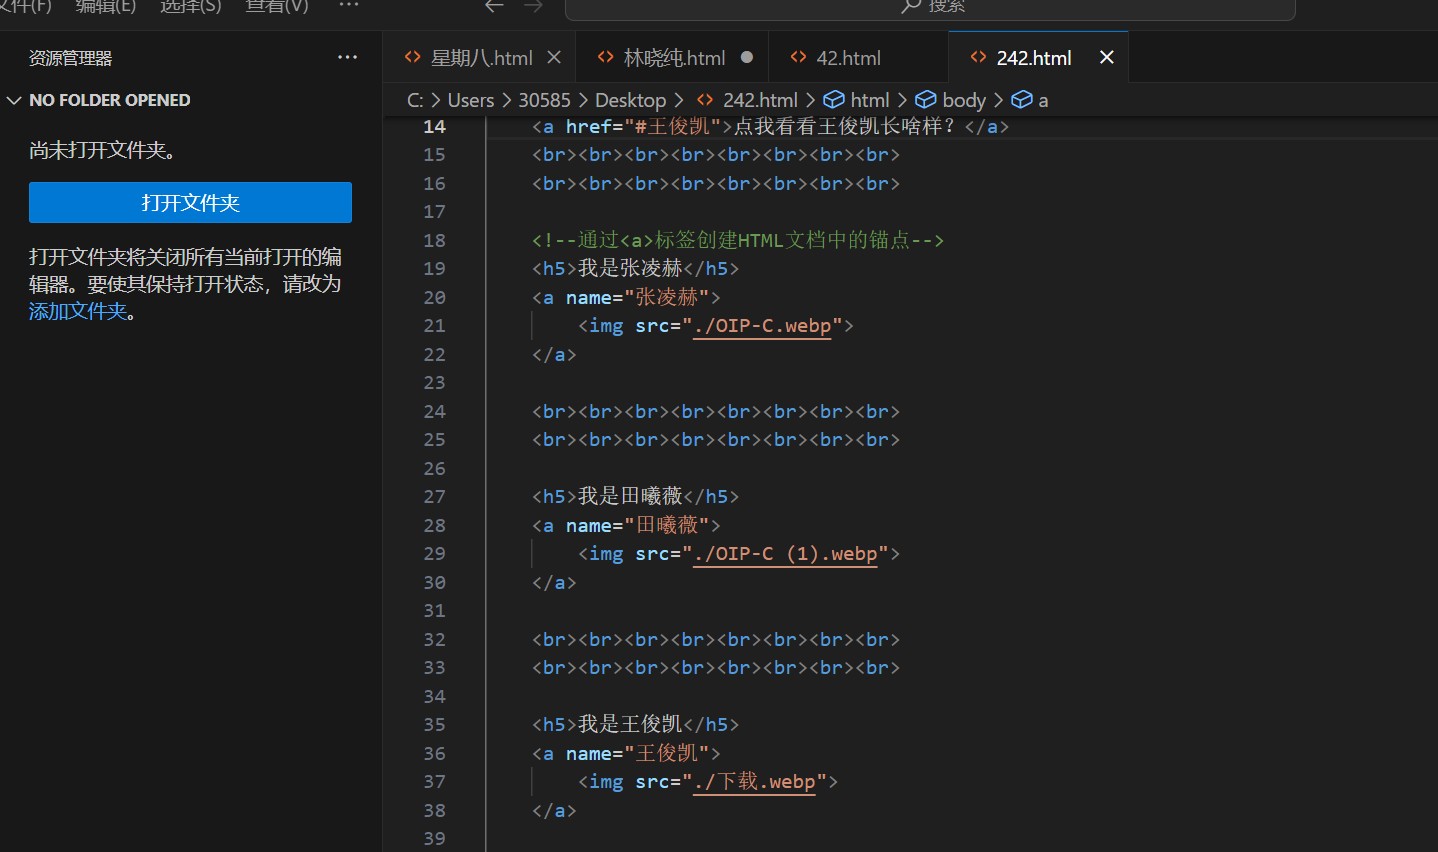The height and width of the screenshot is (852, 1438).
Task: Click text 我是张凌赫 on line 19
Action: click(x=630, y=268)
